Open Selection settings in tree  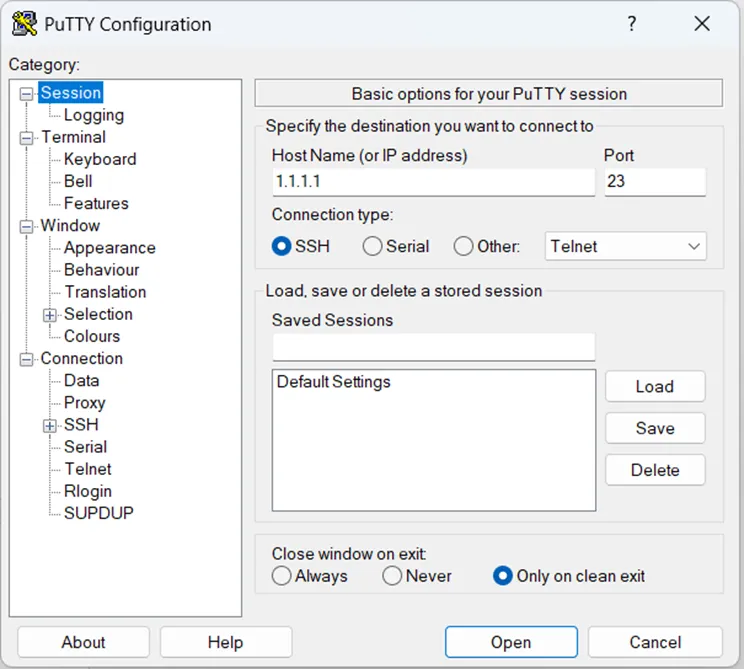click(x=98, y=314)
